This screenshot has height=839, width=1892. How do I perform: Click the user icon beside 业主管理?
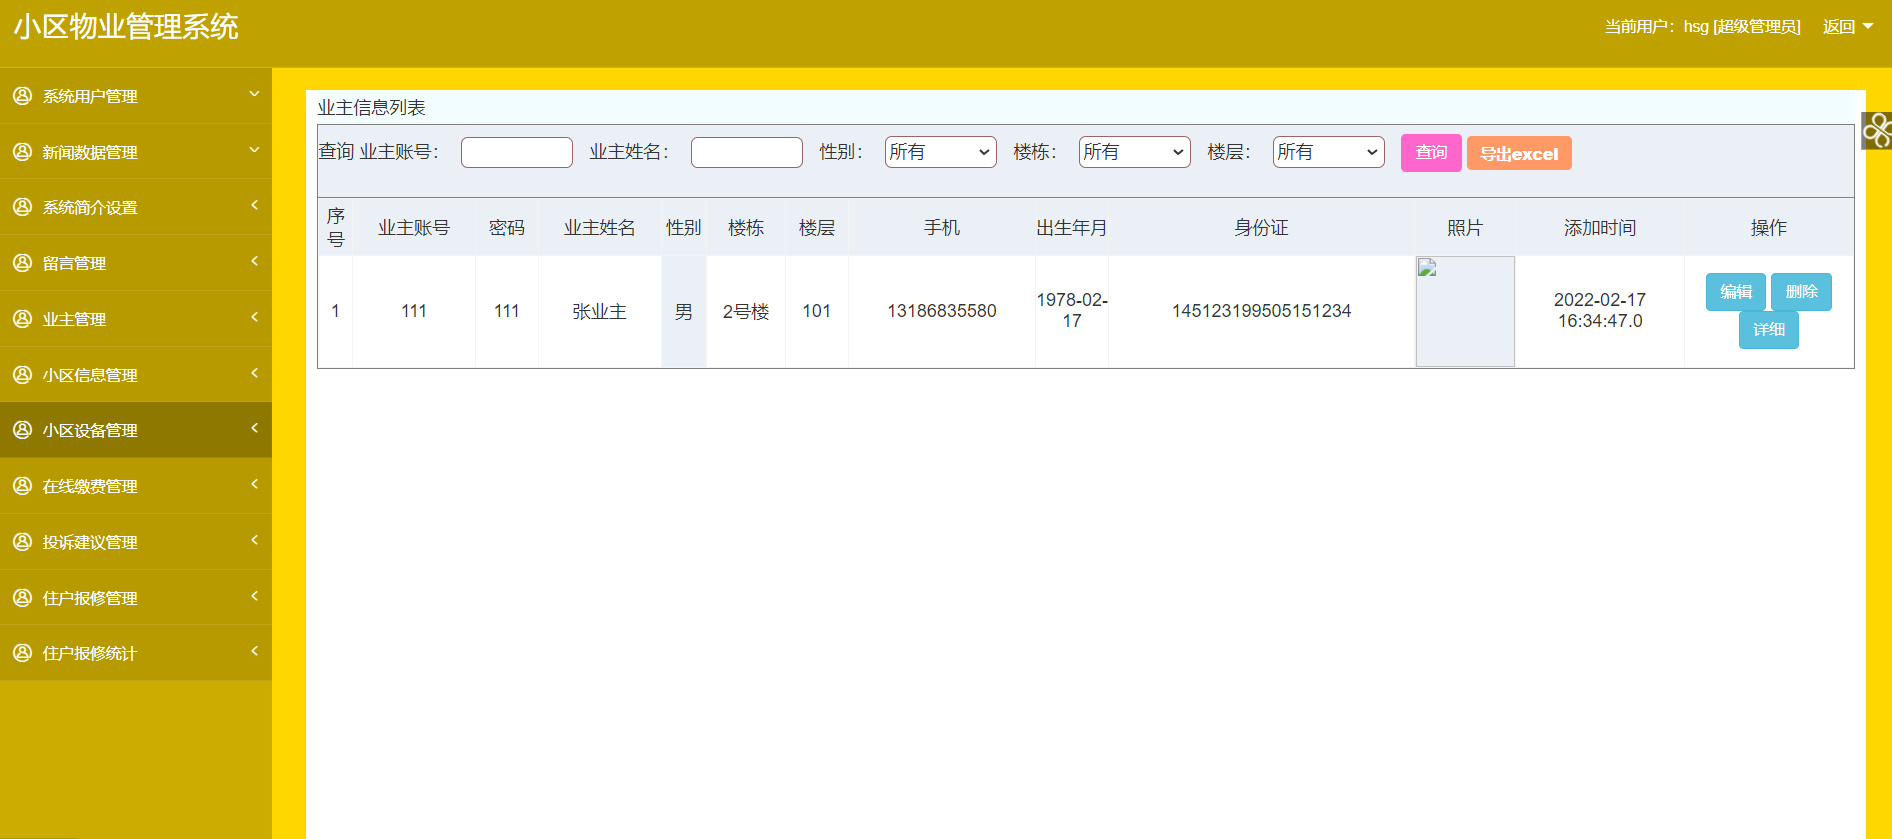point(22,319)
